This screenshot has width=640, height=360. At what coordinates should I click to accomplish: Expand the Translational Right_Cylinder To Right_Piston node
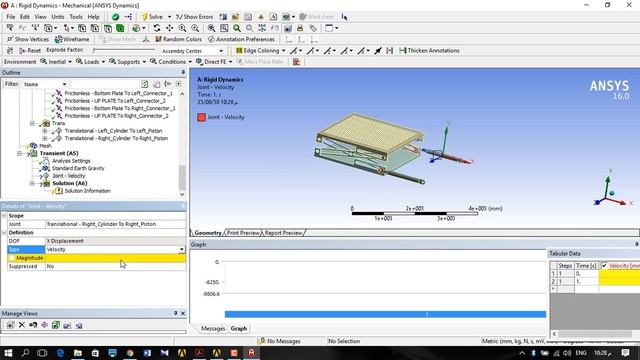coord(45,138)
